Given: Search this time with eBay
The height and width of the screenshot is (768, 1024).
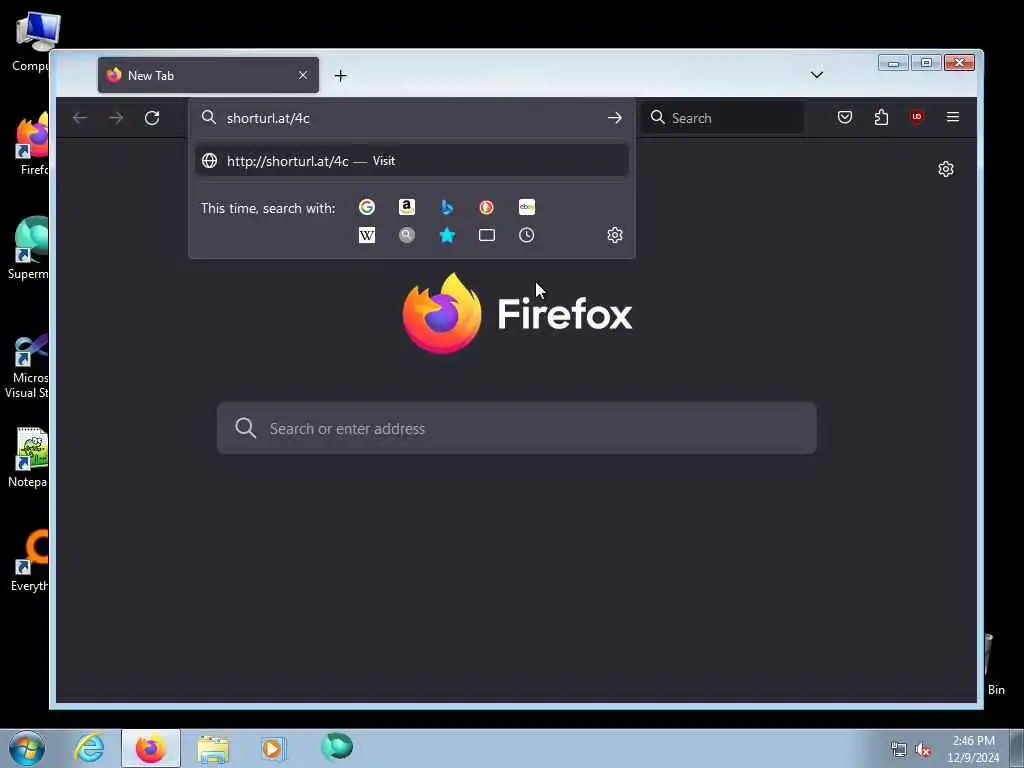Looking at the screenshot, I should pyautogui.click(x=526, y=208).
